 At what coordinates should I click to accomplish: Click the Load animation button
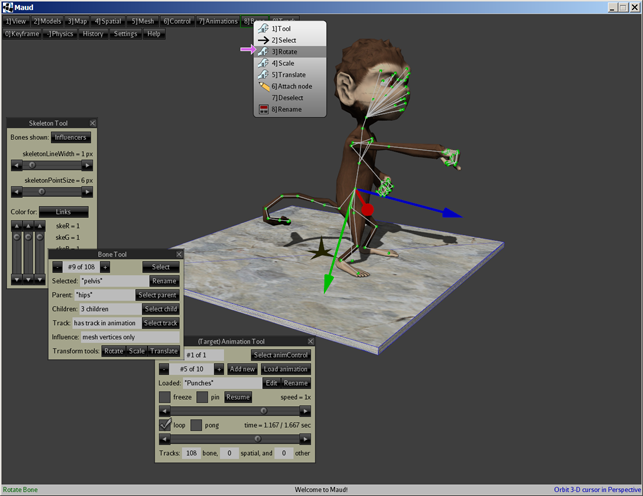point(285,369)
